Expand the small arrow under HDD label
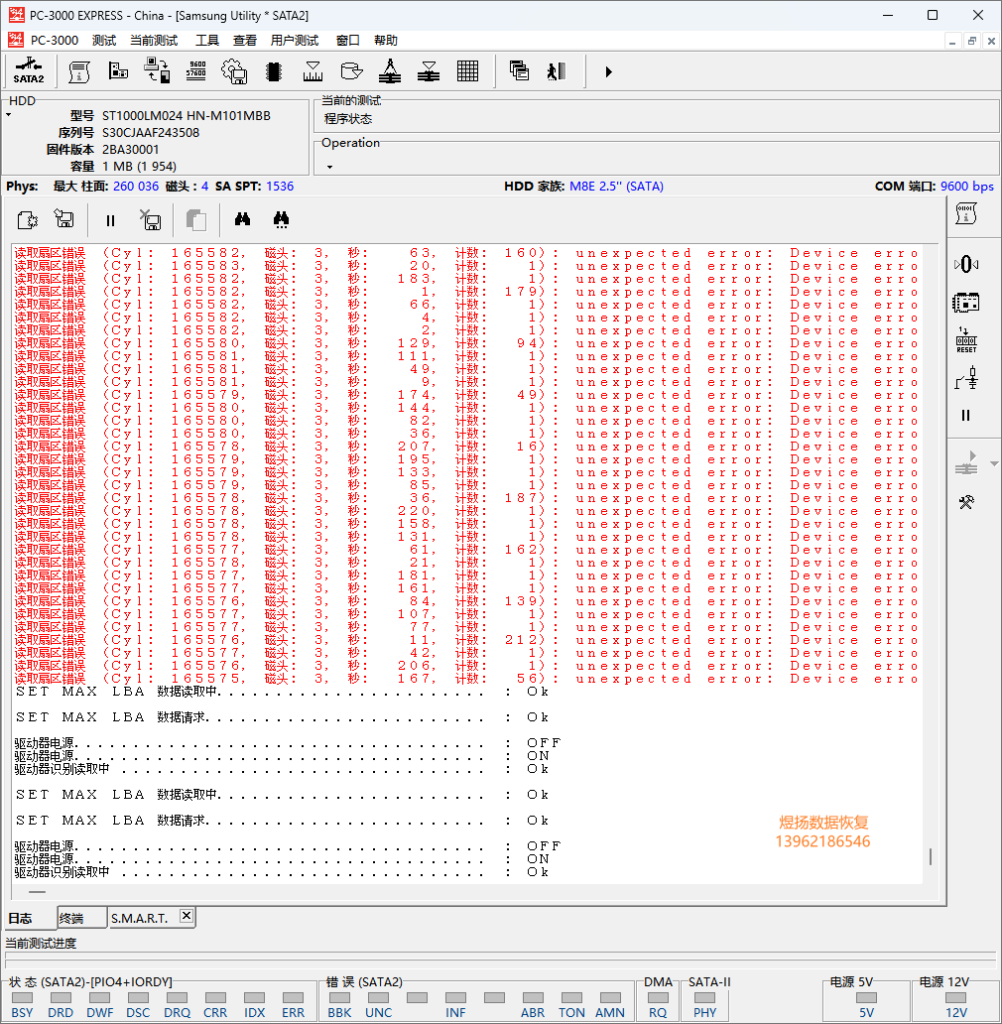Screen dimensions: 1002x1024 click(9, 115)
